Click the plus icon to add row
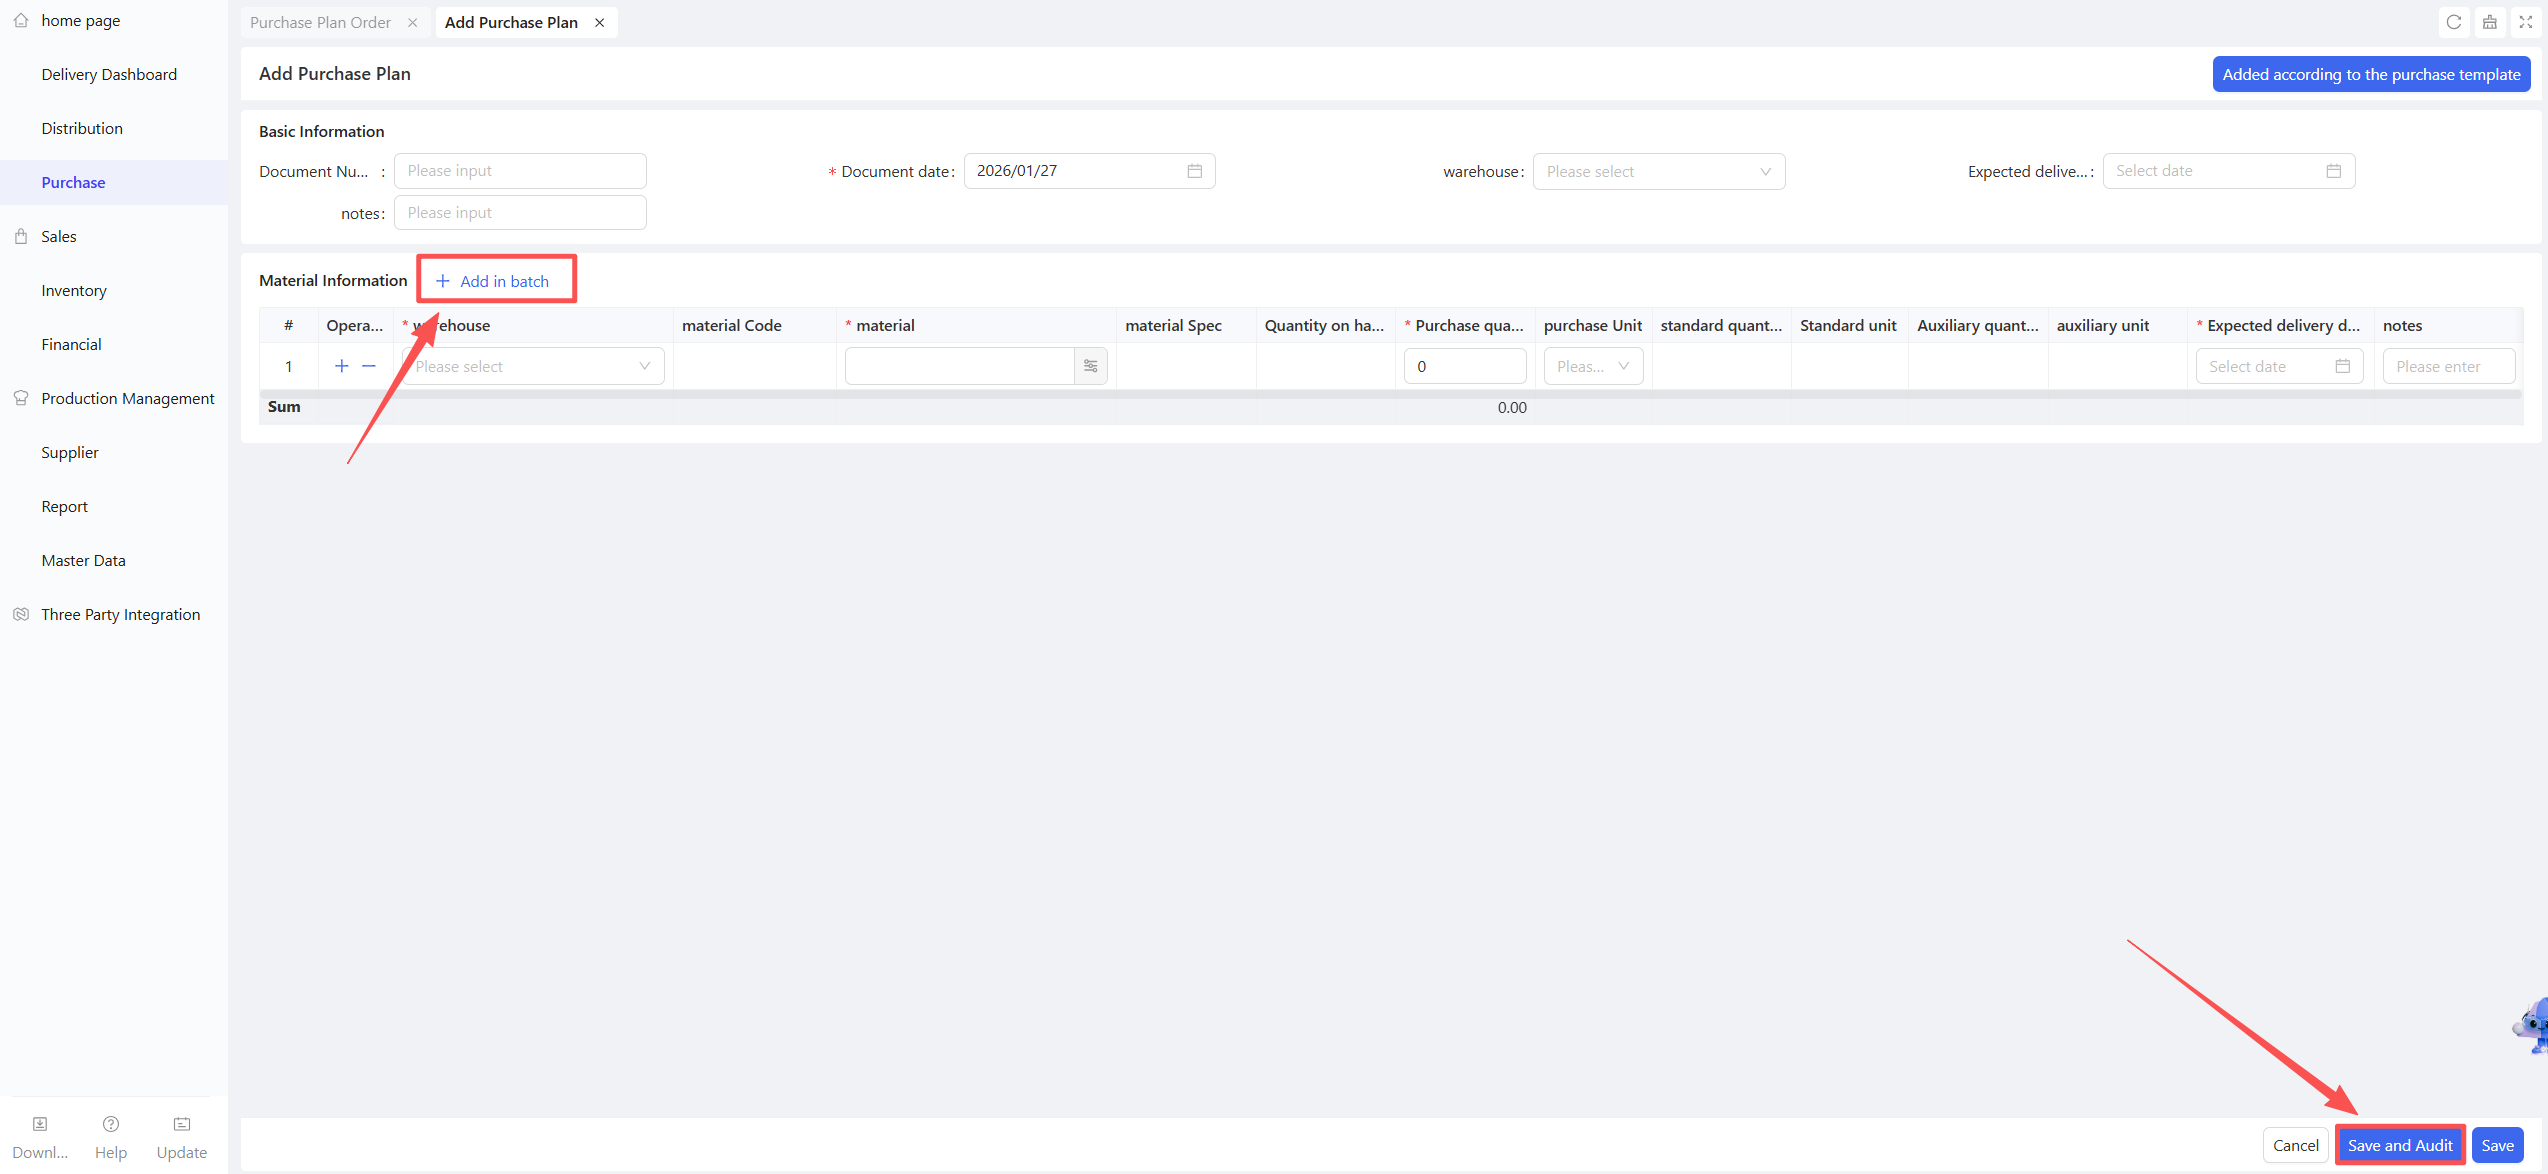This screenshot has width=2548, height=1174. [x=341, y=366]
